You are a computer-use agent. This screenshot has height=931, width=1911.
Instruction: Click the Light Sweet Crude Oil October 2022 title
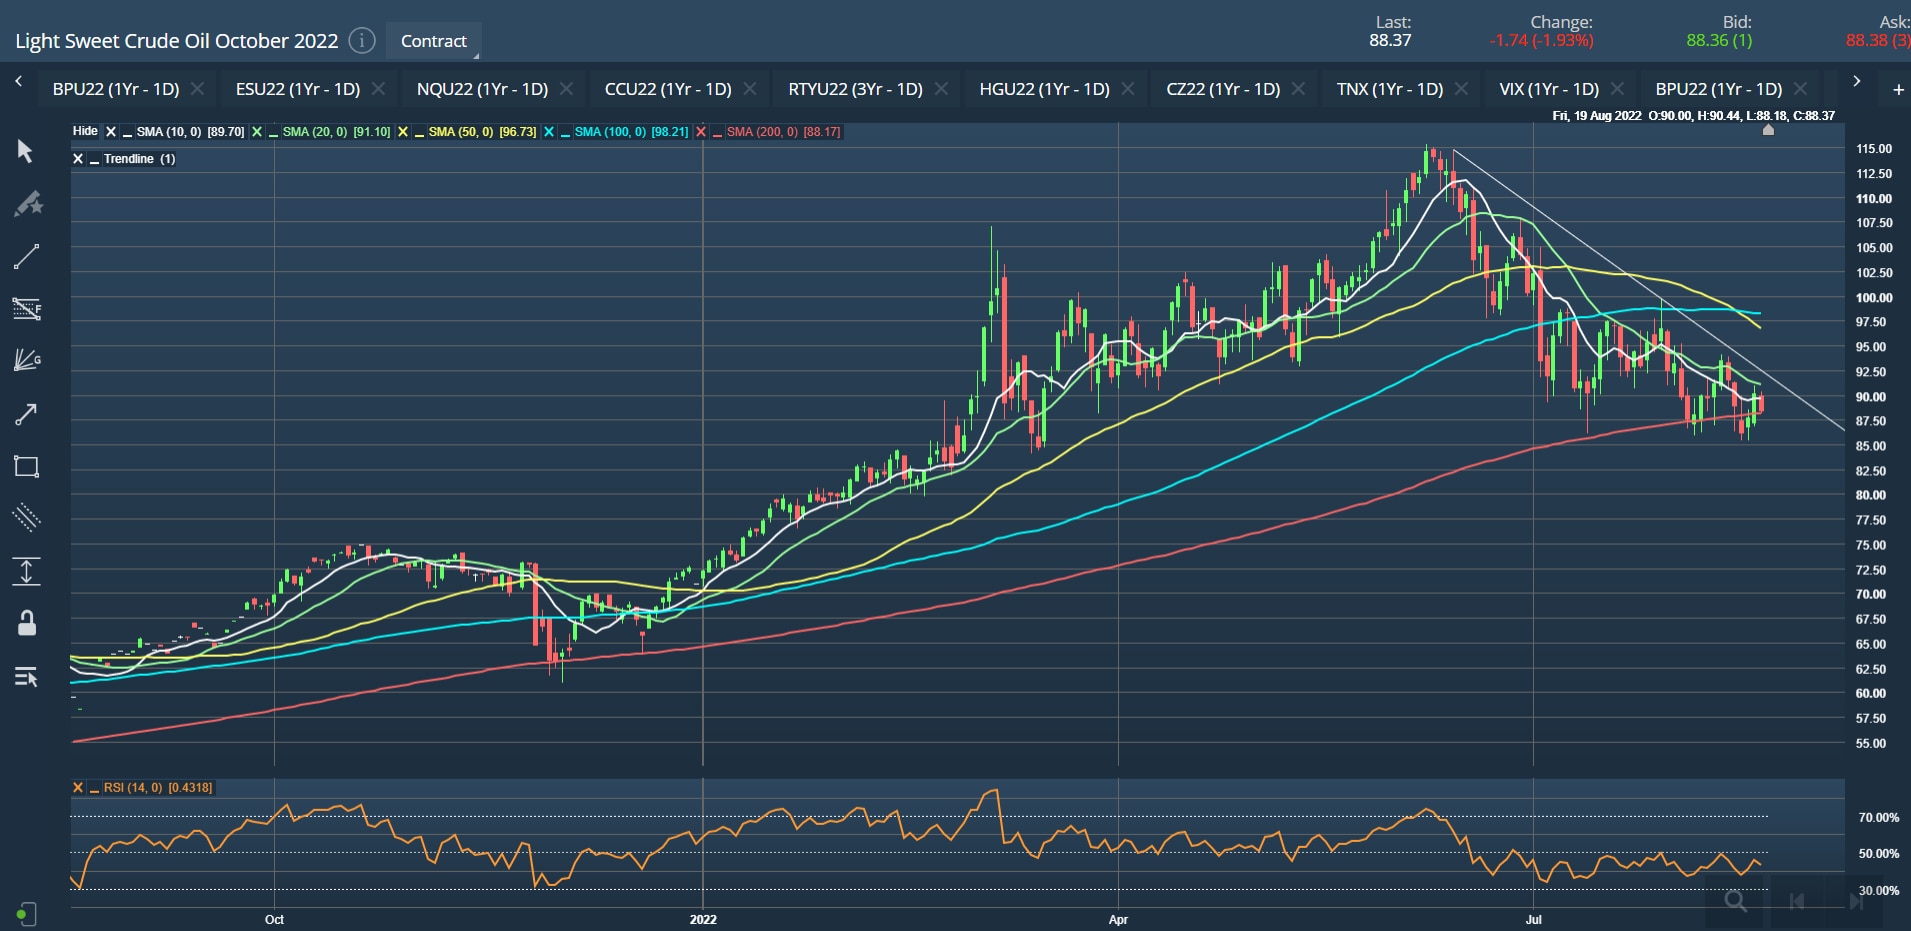coord(177,41)
